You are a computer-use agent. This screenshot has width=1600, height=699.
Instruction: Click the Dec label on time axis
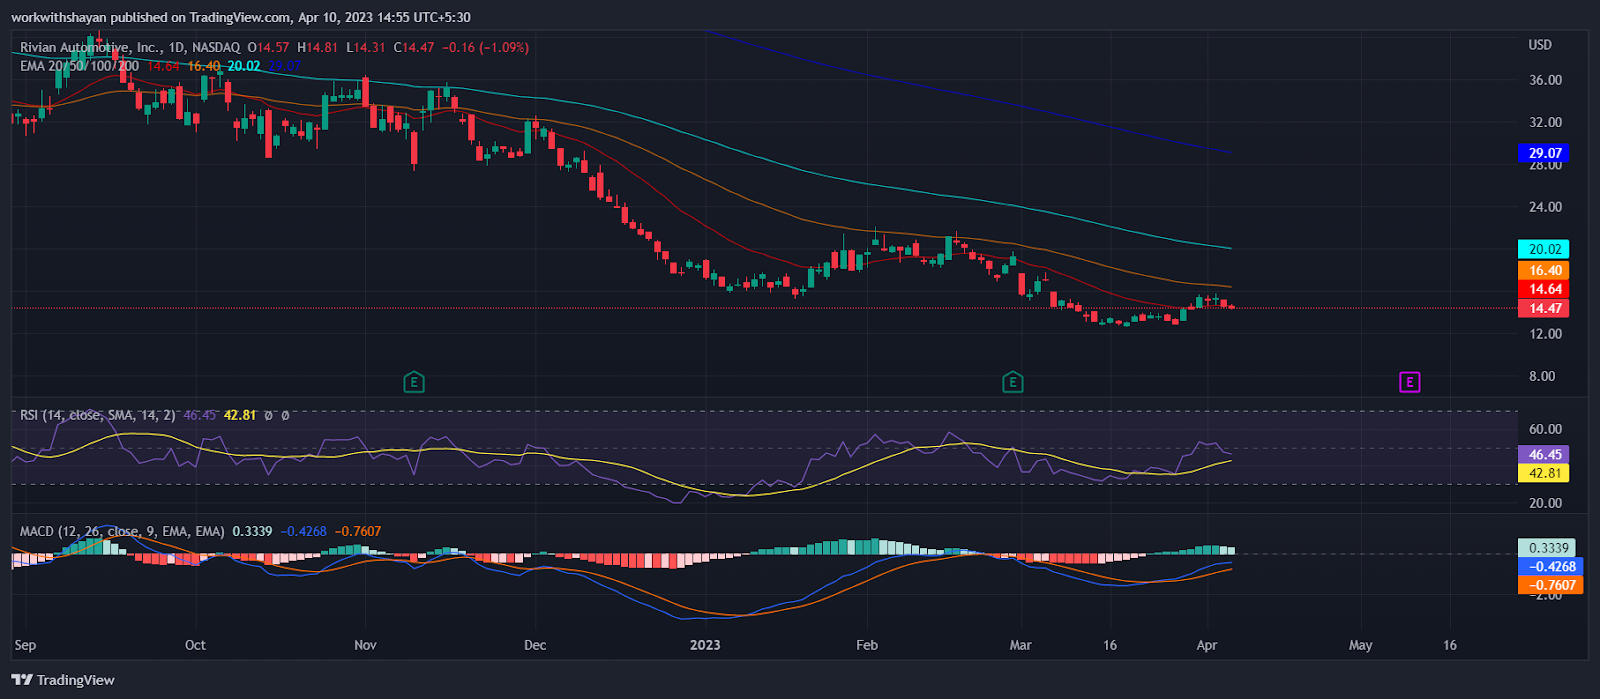point(535,645)
